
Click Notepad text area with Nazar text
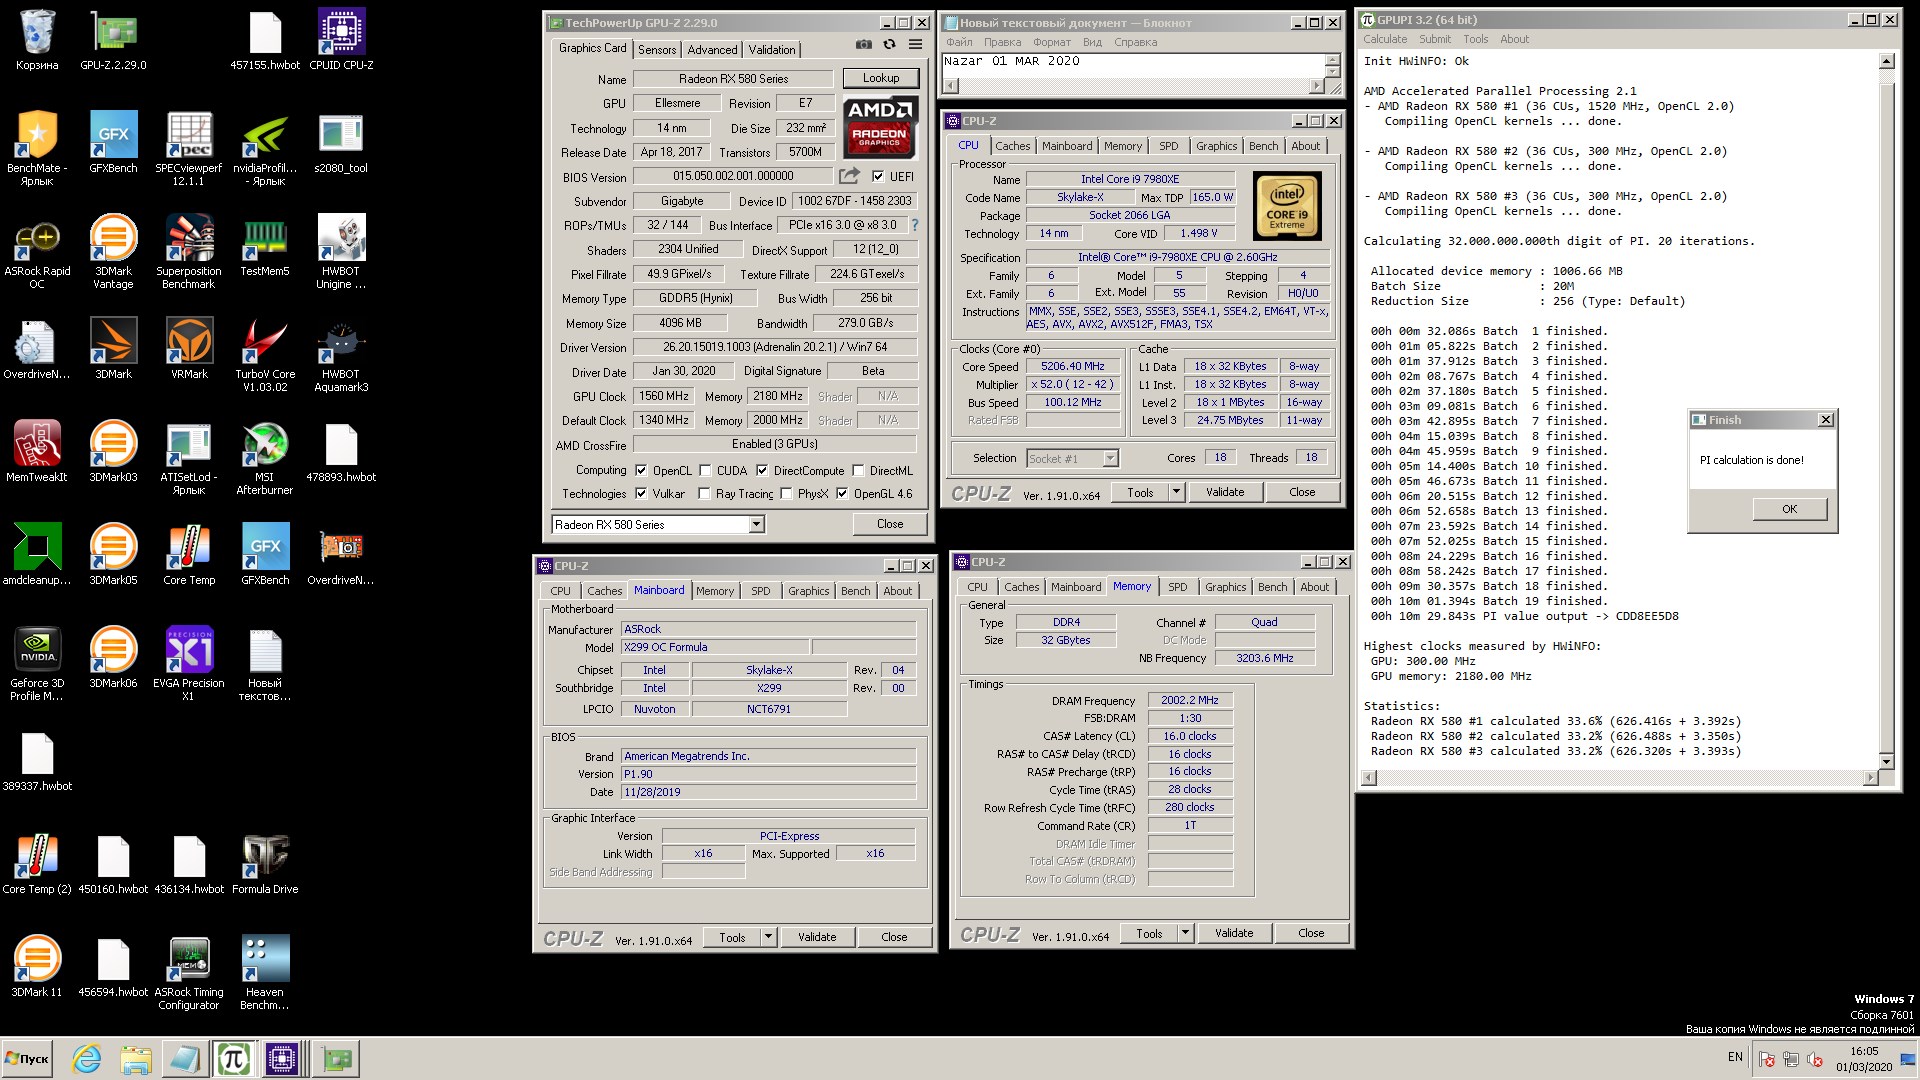(x=1132, y=65)
